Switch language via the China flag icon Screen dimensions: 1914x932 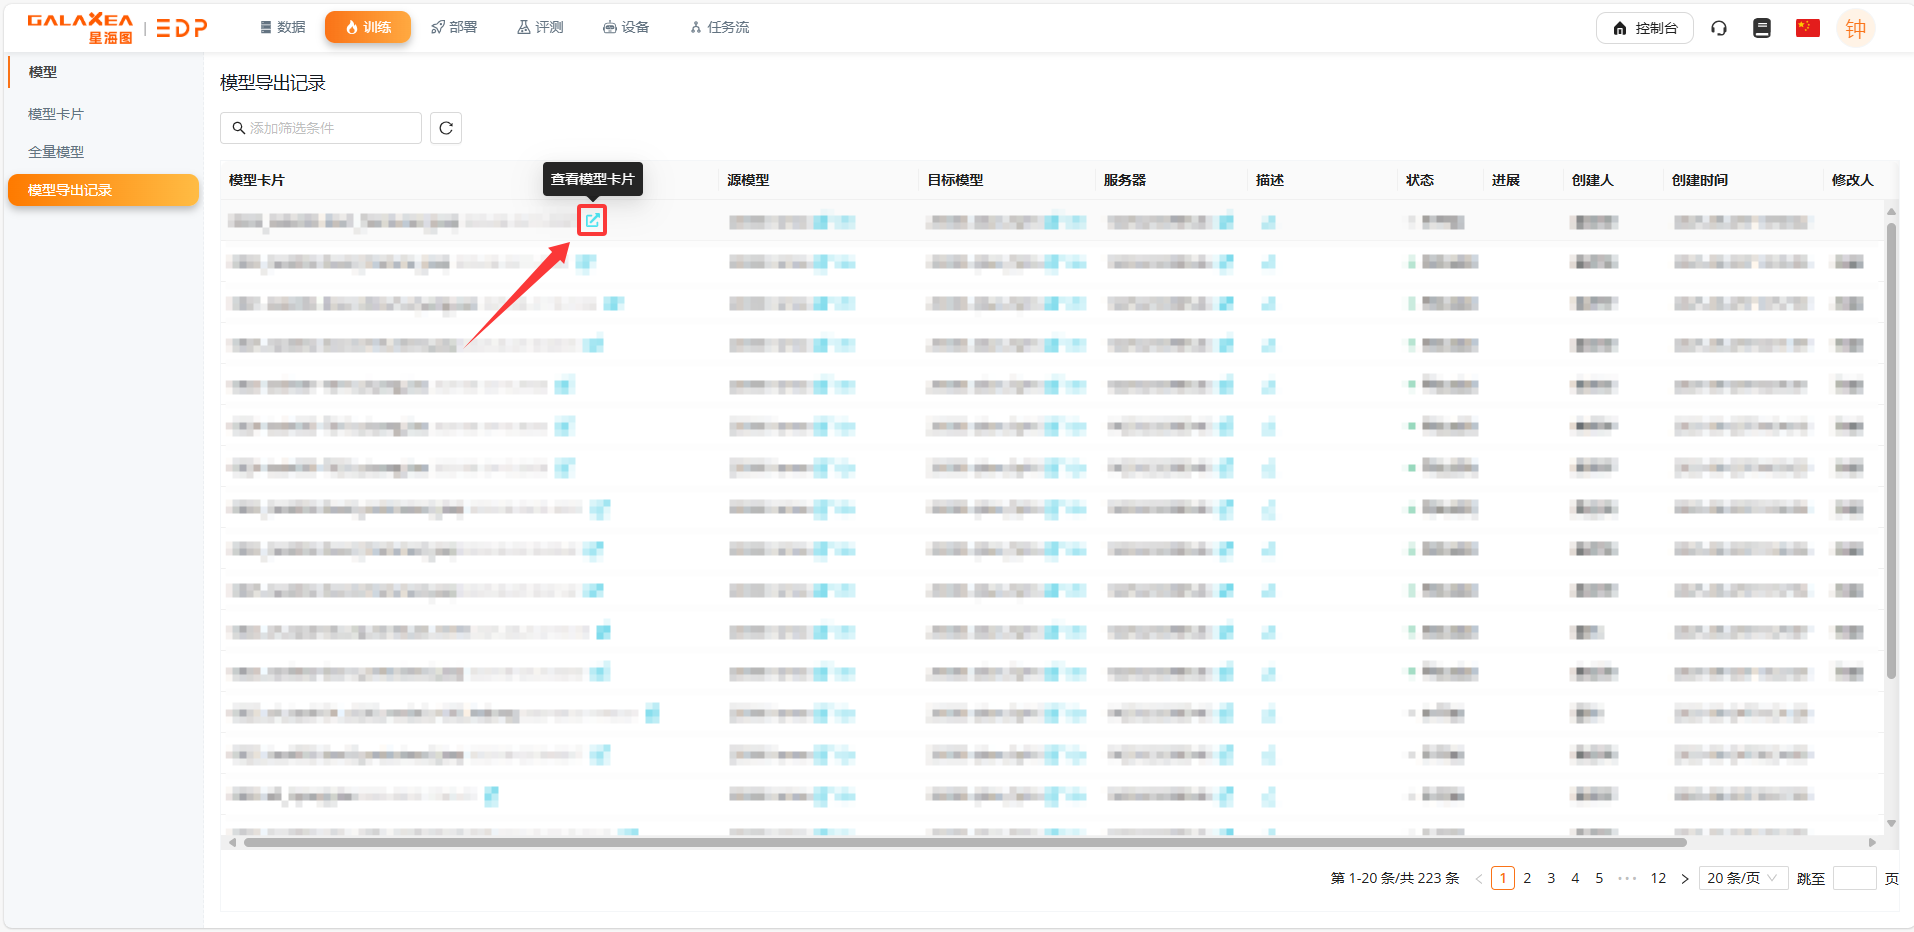(x=1807, y=28)
